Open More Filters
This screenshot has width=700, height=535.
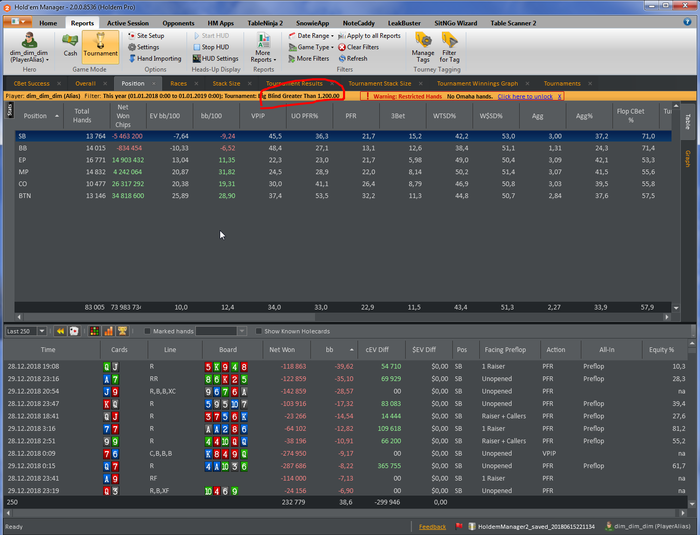coord(308,59)
